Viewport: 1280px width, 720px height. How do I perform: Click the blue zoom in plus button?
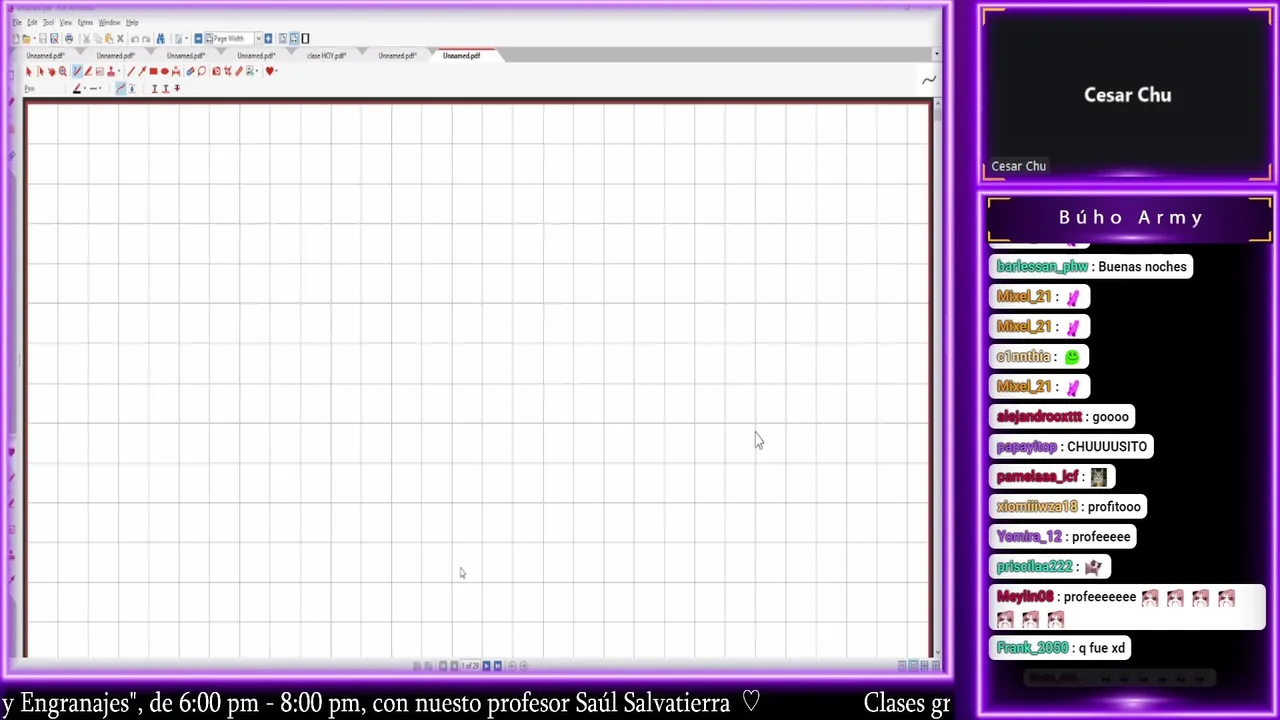click(268, 39)
